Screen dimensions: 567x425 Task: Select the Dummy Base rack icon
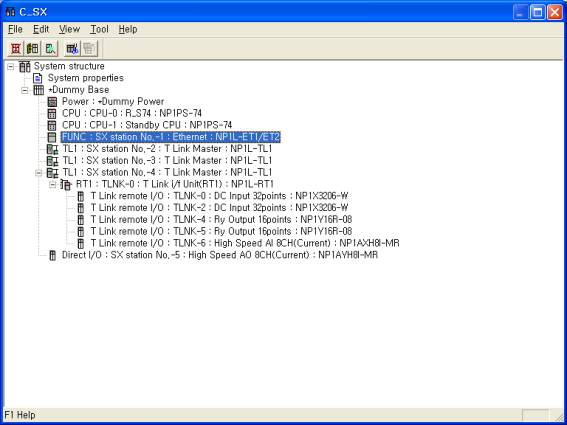38,90
